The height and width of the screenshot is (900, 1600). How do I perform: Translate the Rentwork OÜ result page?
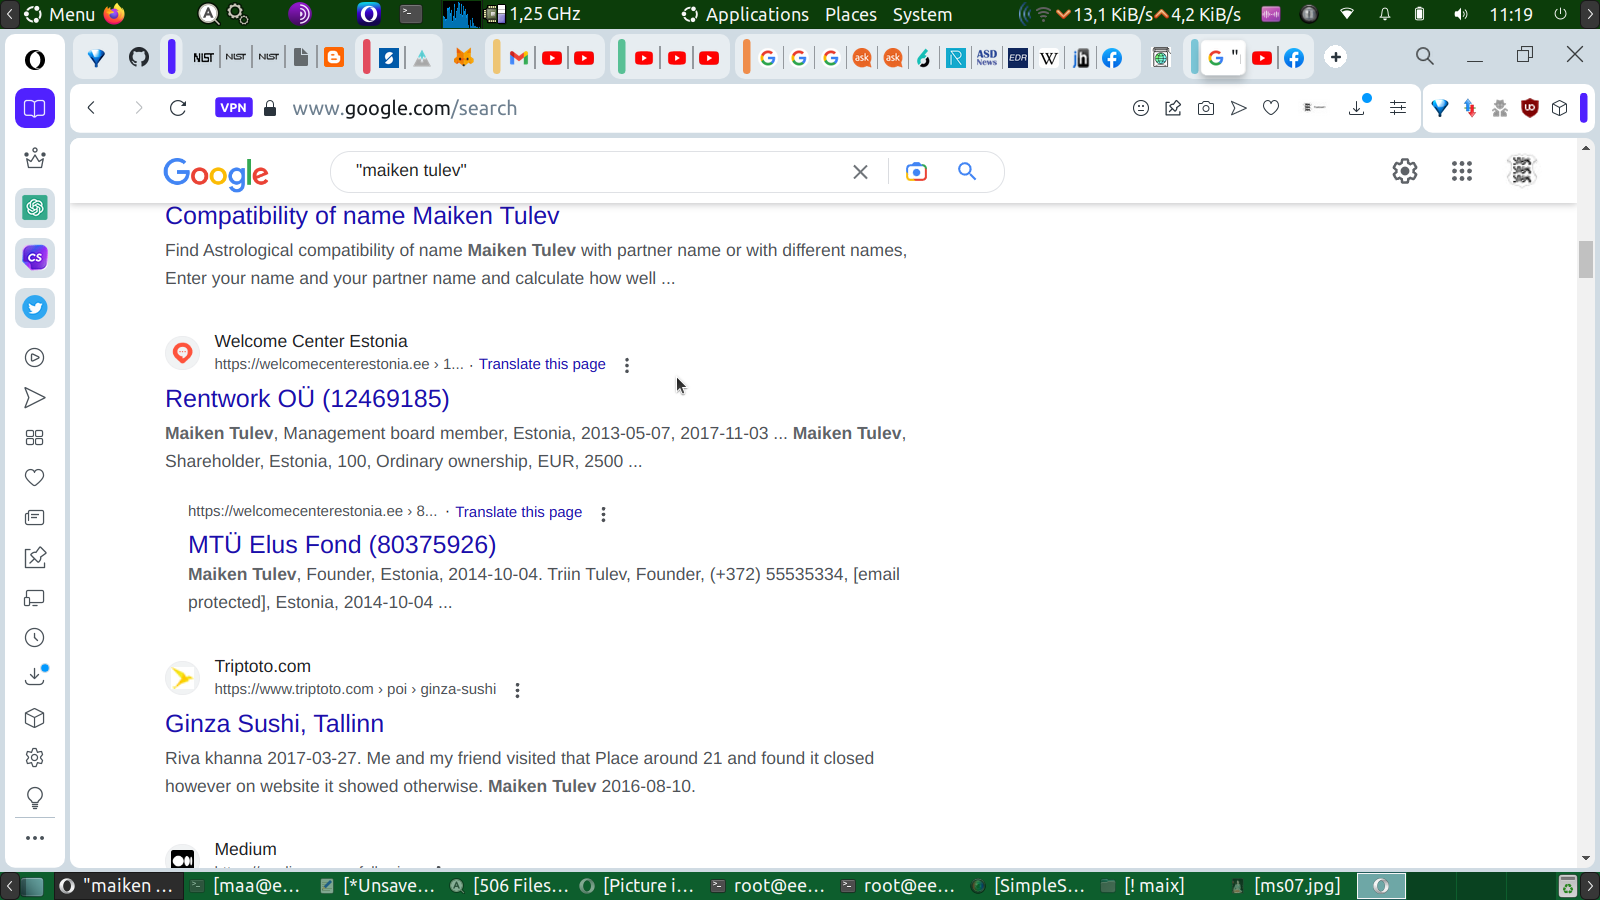tap(542, 364)
